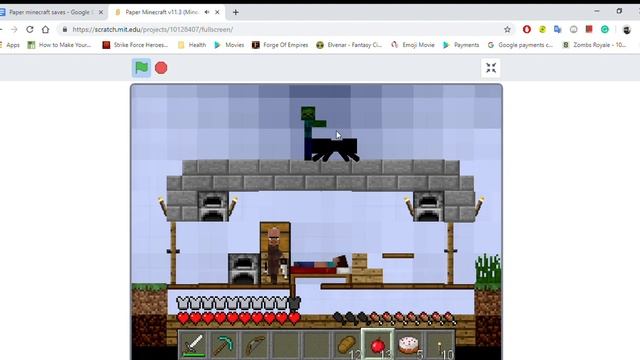
Task: Open the browser profile avatar
Action: pyautogui.click(x=627, y=29)
